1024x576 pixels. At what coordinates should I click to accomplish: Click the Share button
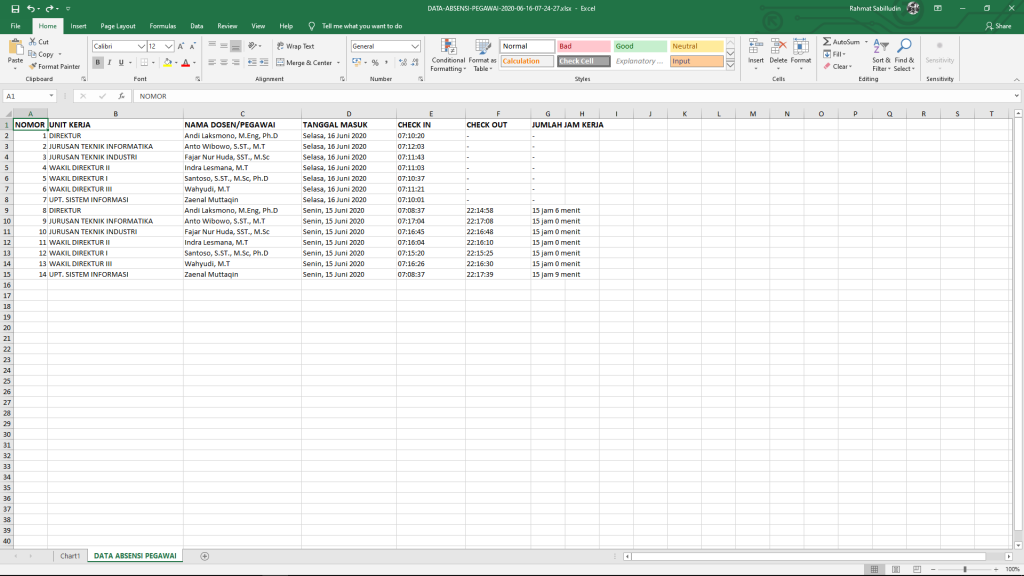point(999,26)
